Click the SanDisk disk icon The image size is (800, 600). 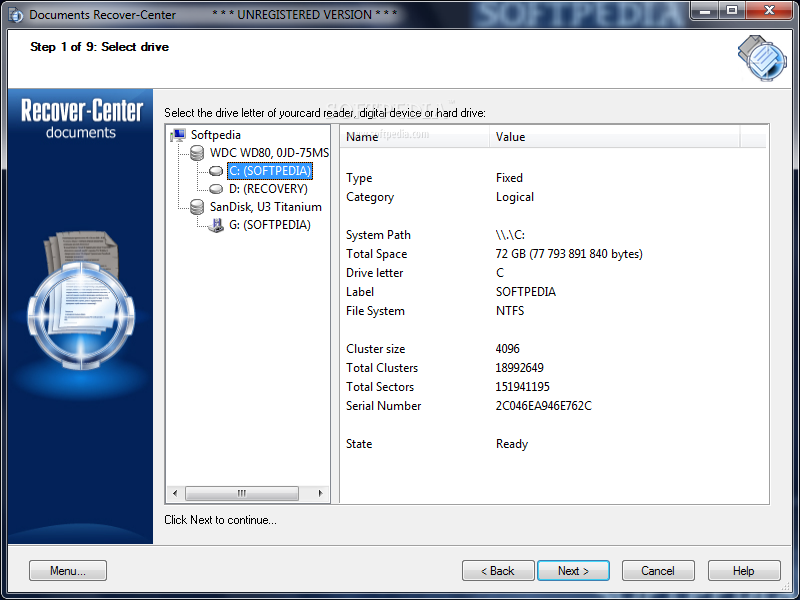(x=197, y=207)
